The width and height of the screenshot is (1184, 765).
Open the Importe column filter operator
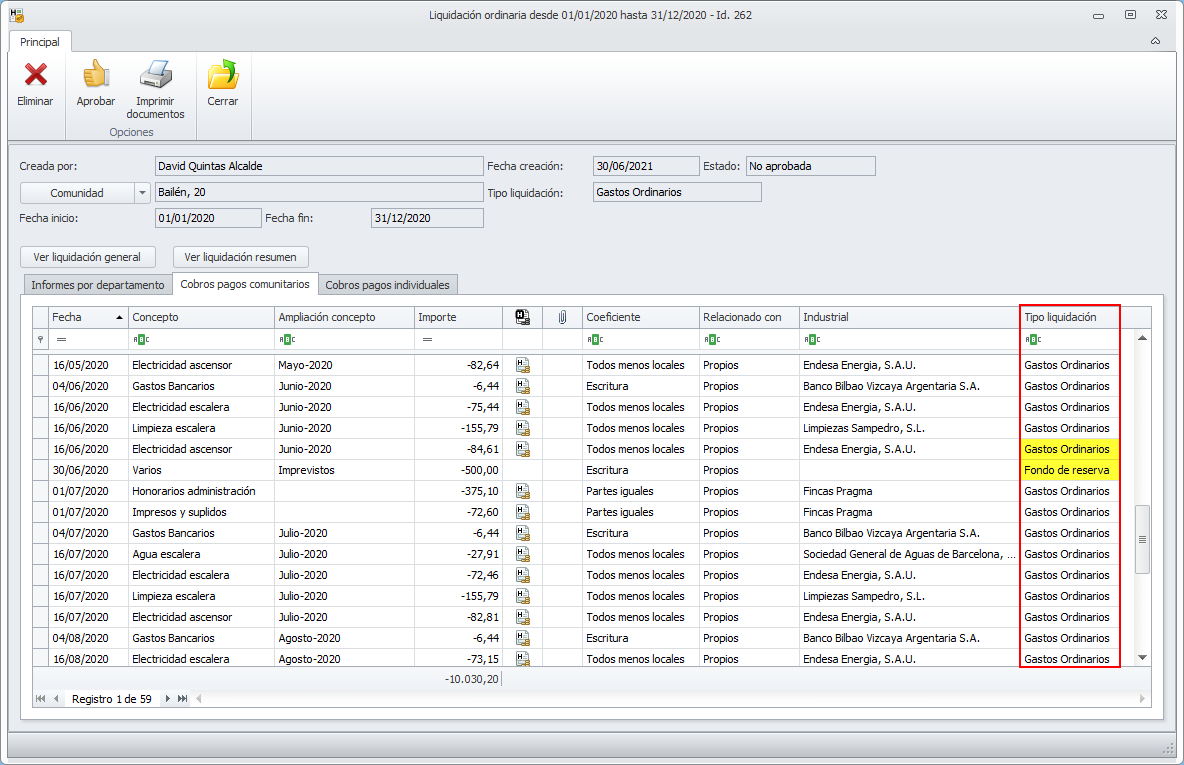coord(426,340)
